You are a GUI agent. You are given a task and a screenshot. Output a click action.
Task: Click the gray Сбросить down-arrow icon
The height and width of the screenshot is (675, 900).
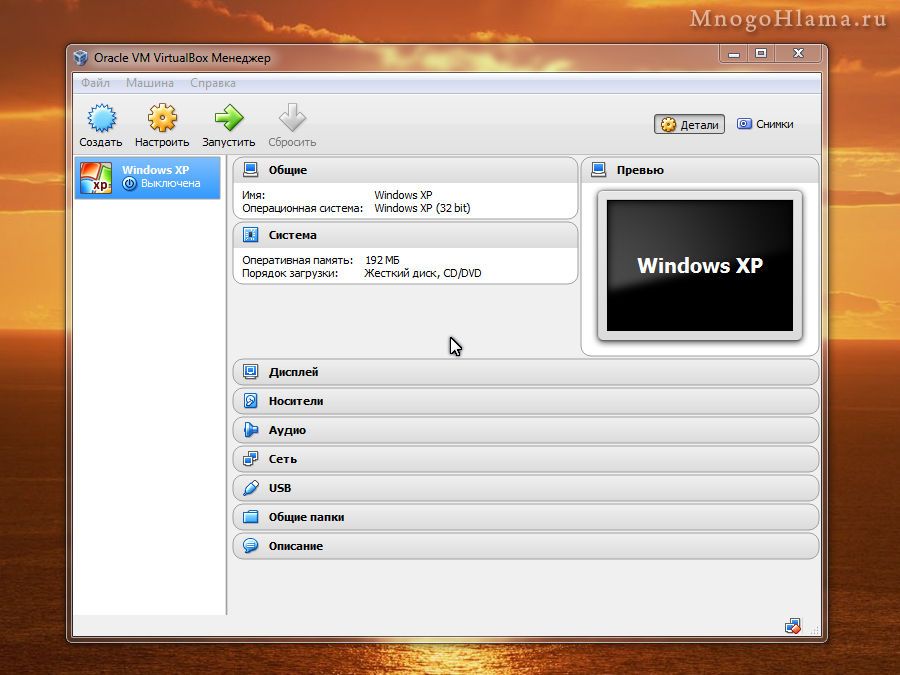pos(292,118)
